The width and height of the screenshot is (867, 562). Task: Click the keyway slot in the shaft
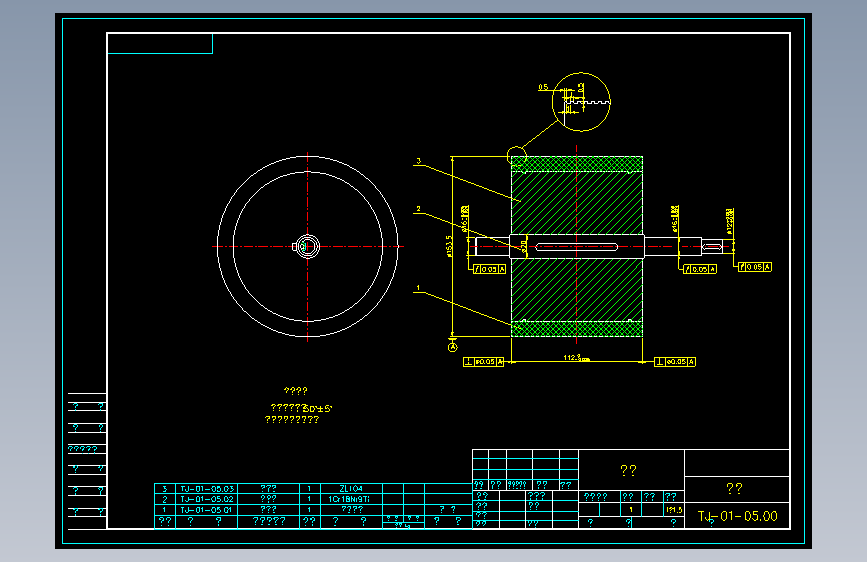pos(576,247)
